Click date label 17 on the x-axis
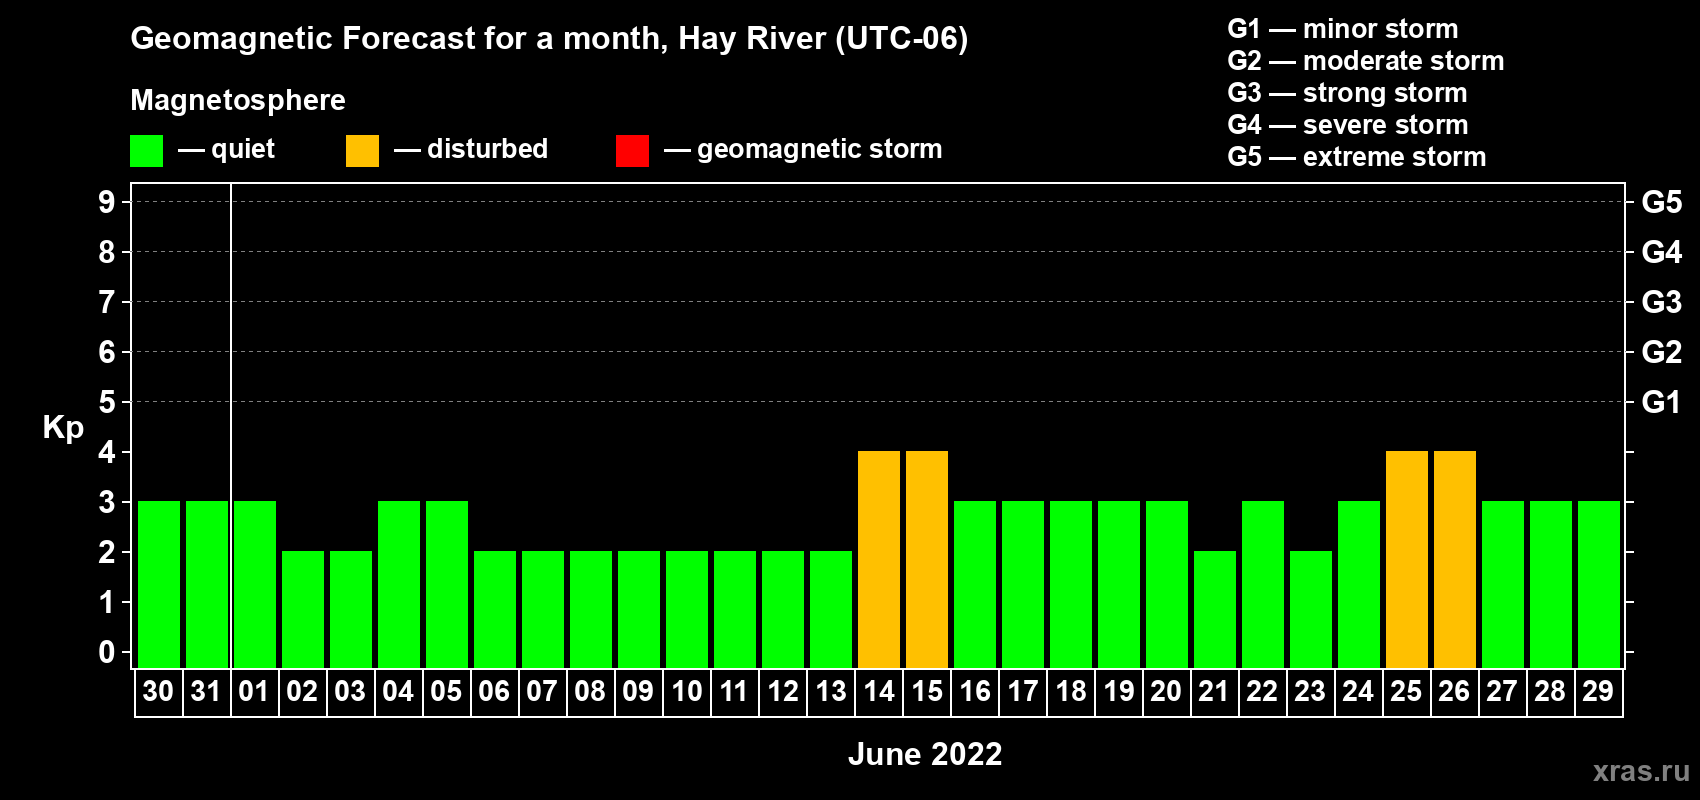1700x800 pixels. (x=1022, y=691)
